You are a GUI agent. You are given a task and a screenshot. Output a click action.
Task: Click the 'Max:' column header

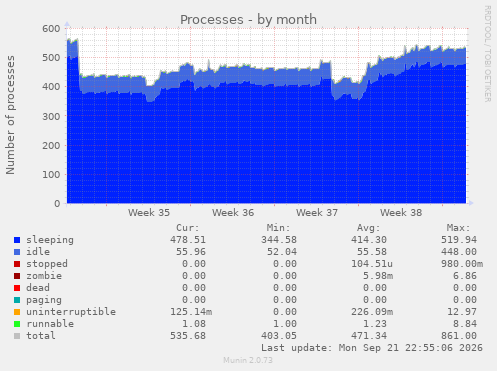tap(458, 228)
